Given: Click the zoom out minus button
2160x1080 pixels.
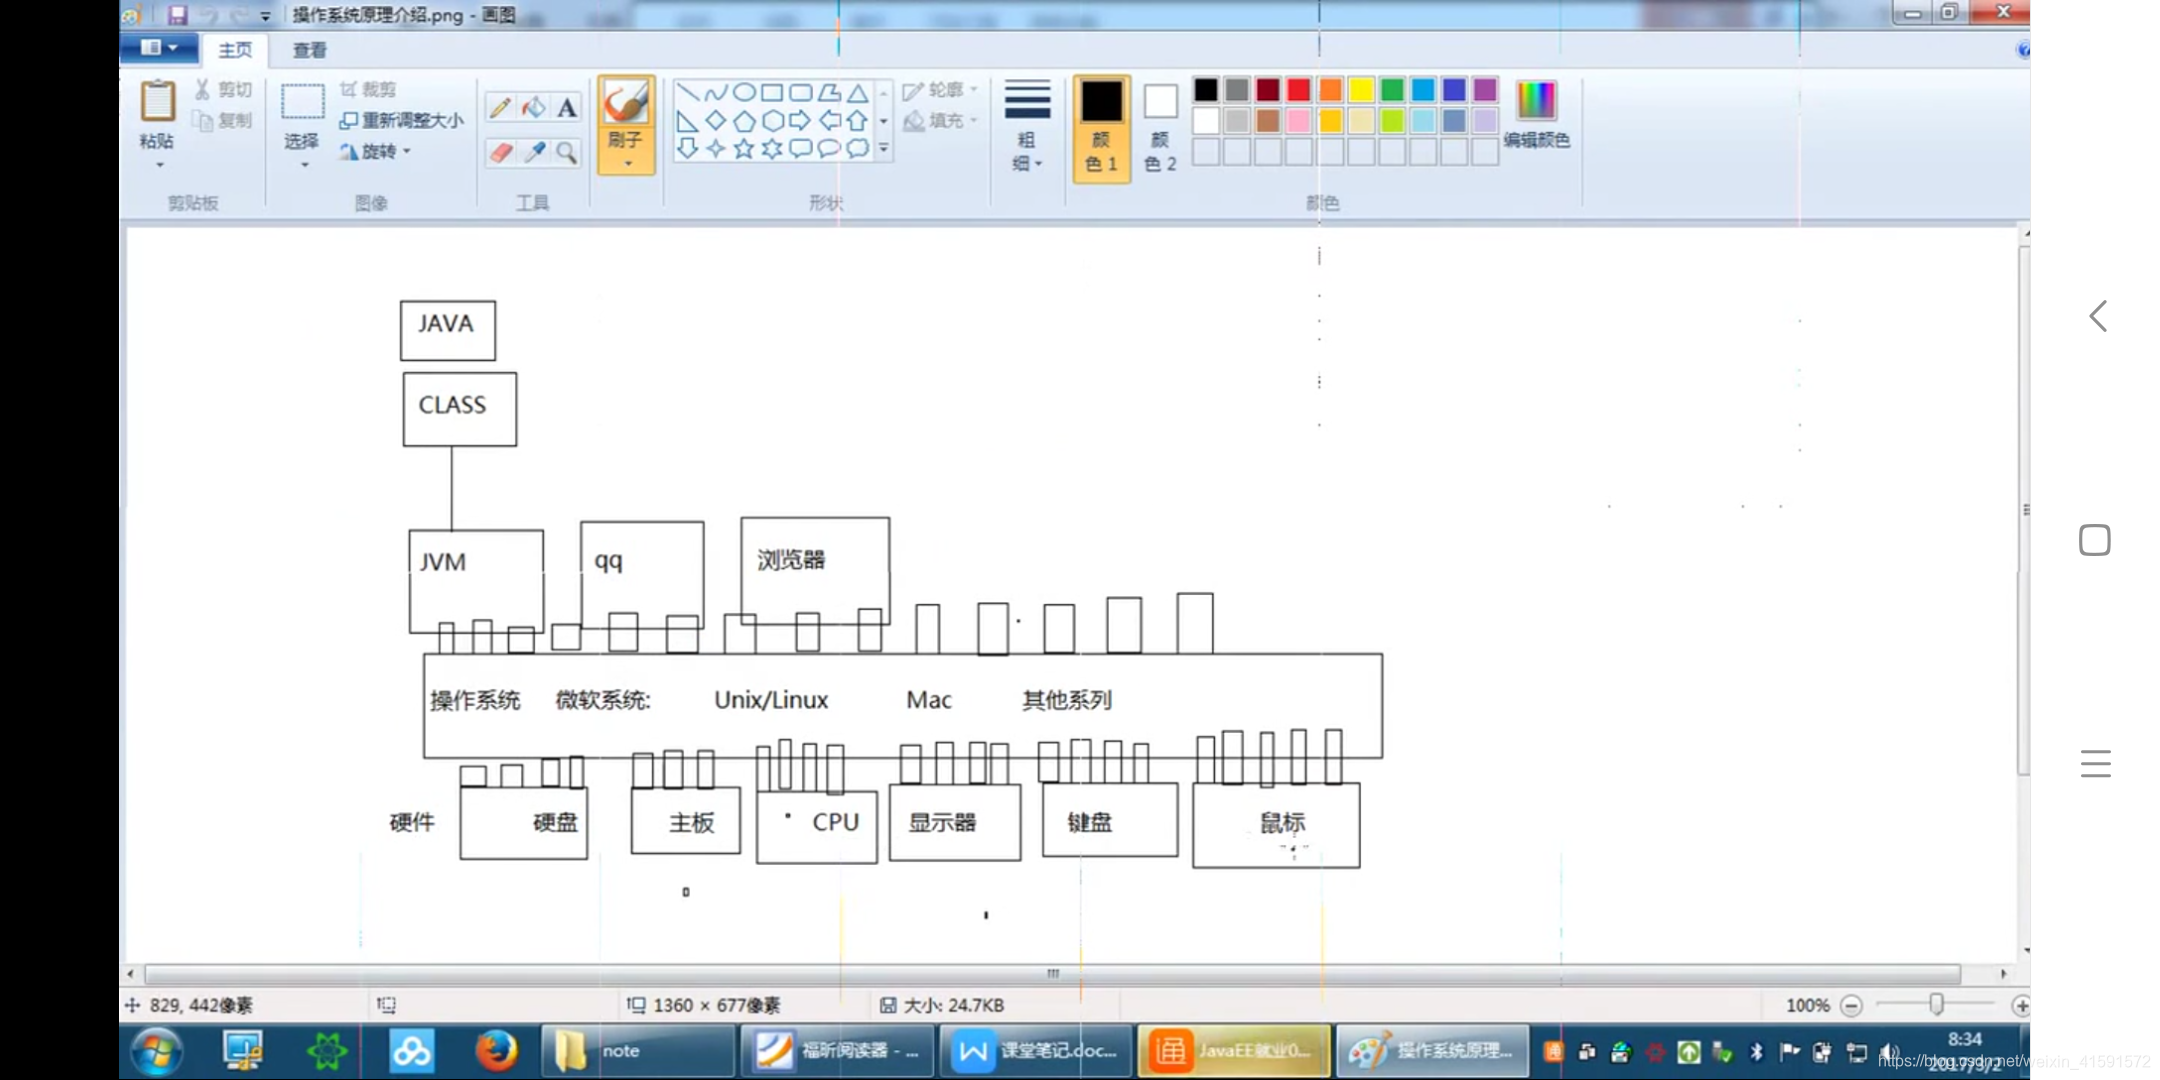Looking at the screenshot, I should point(1851,1005).
